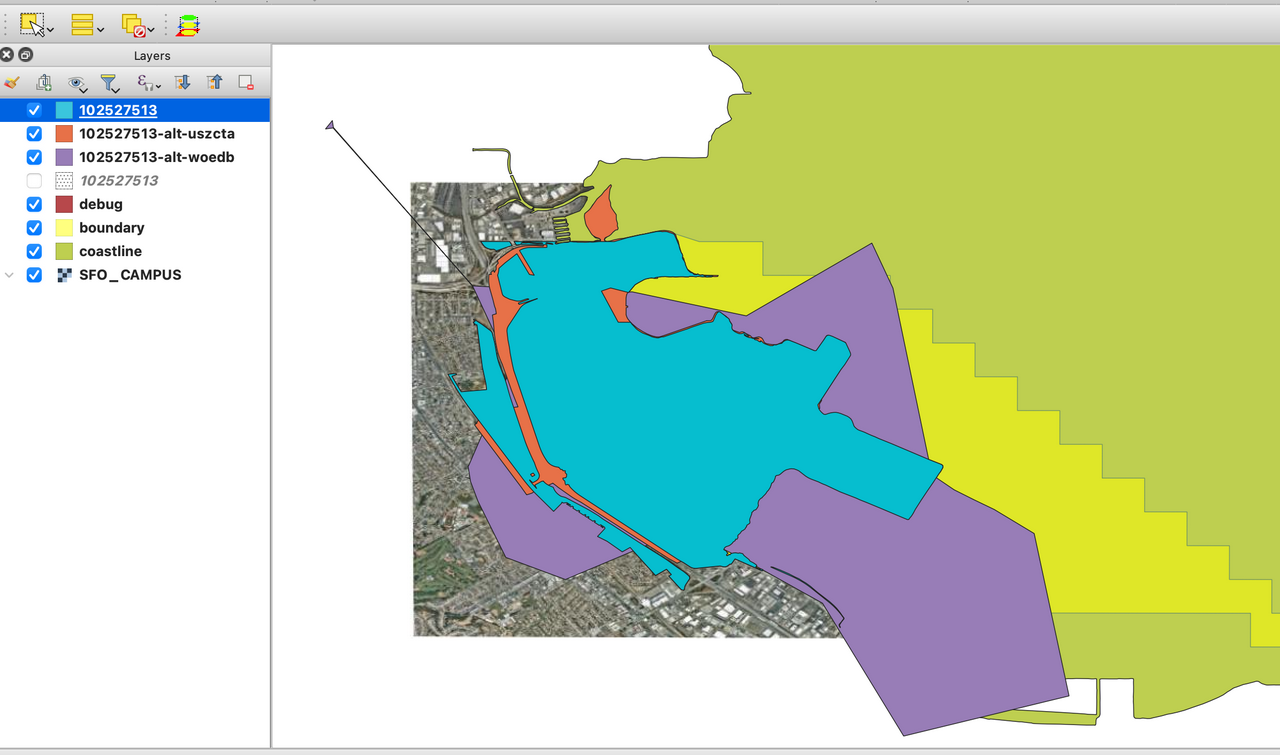Open Layer Styling panel with paintbrush icon
This screenshot has width=1280, height=755.
click(12, 83)
